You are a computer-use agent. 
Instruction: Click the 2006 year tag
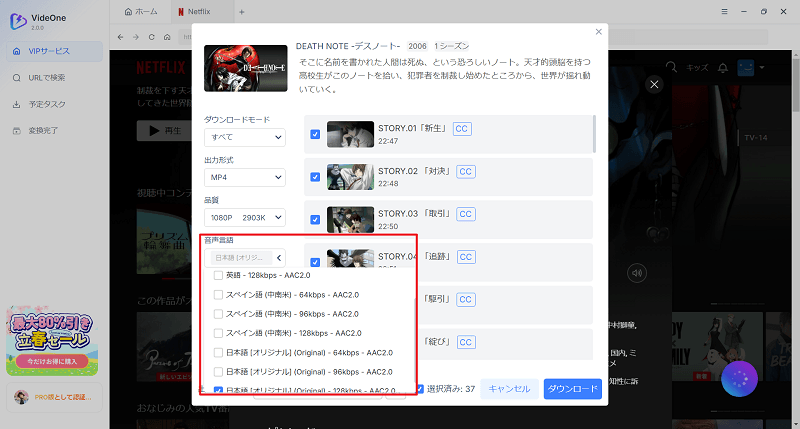point(417,46)
